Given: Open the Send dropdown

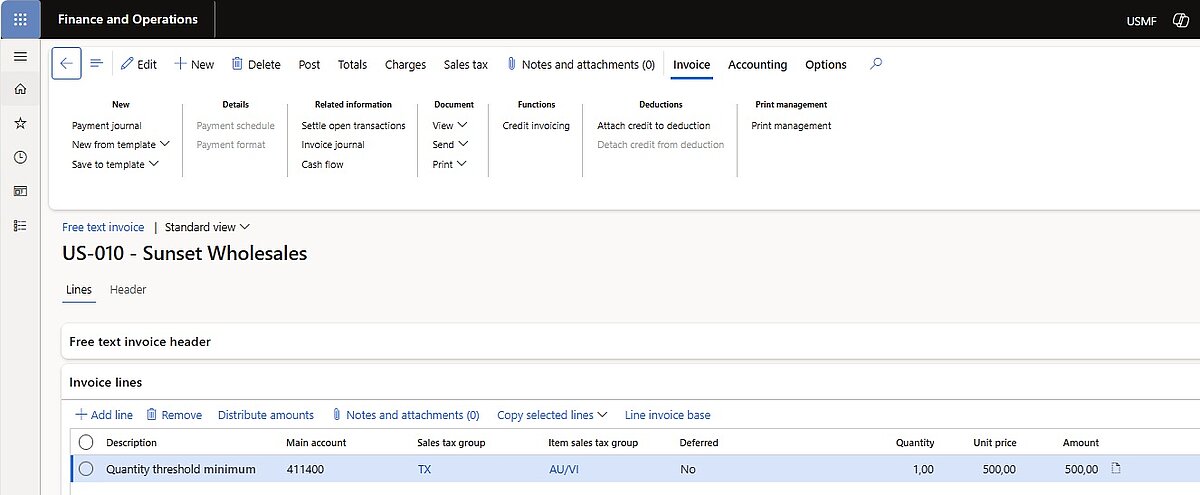Looking at the screenshot, I should click(x=450, y=145).
